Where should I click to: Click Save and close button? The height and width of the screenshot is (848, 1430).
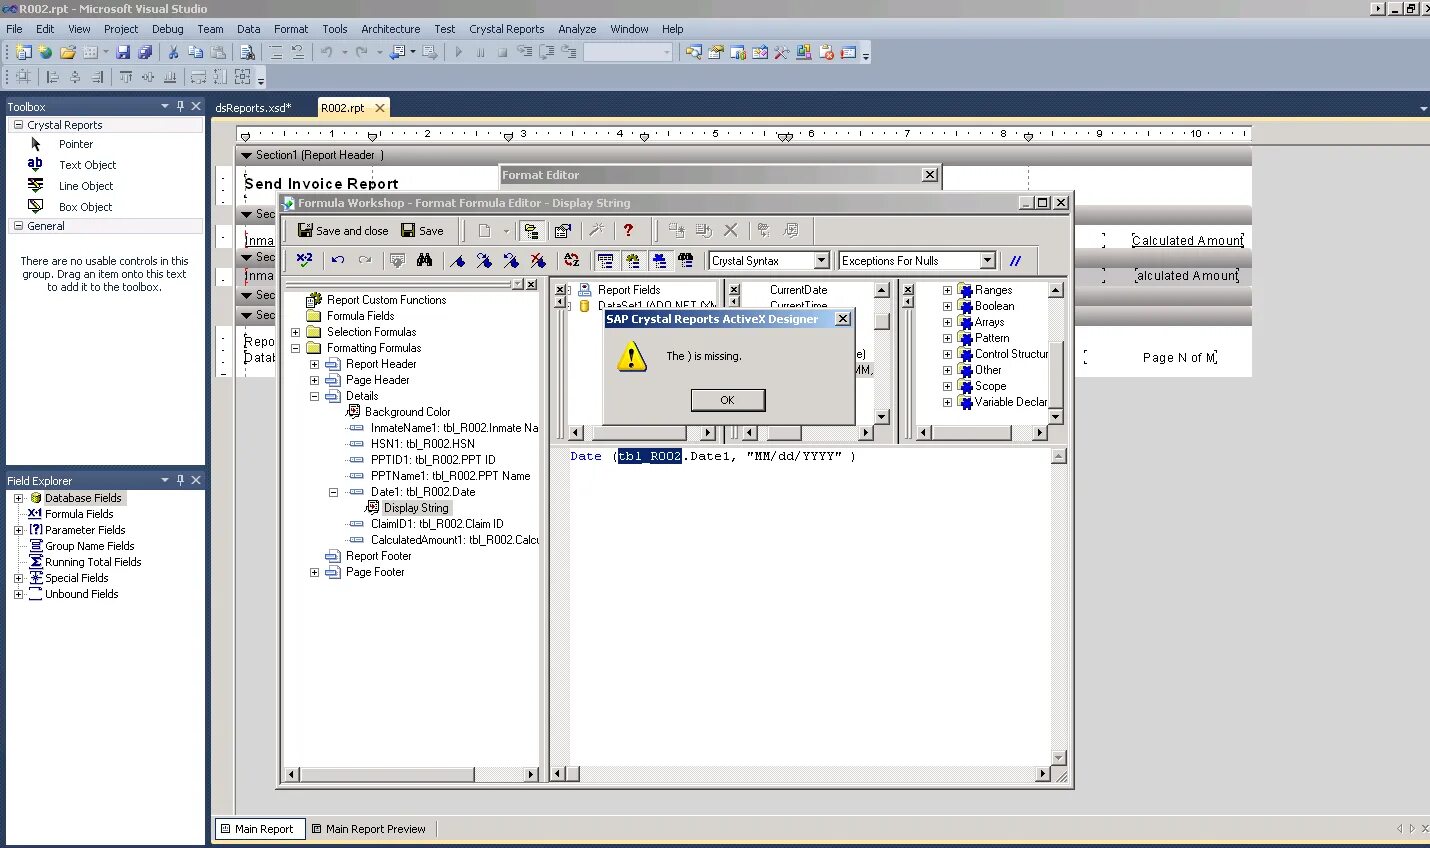(x=343, y=230)
